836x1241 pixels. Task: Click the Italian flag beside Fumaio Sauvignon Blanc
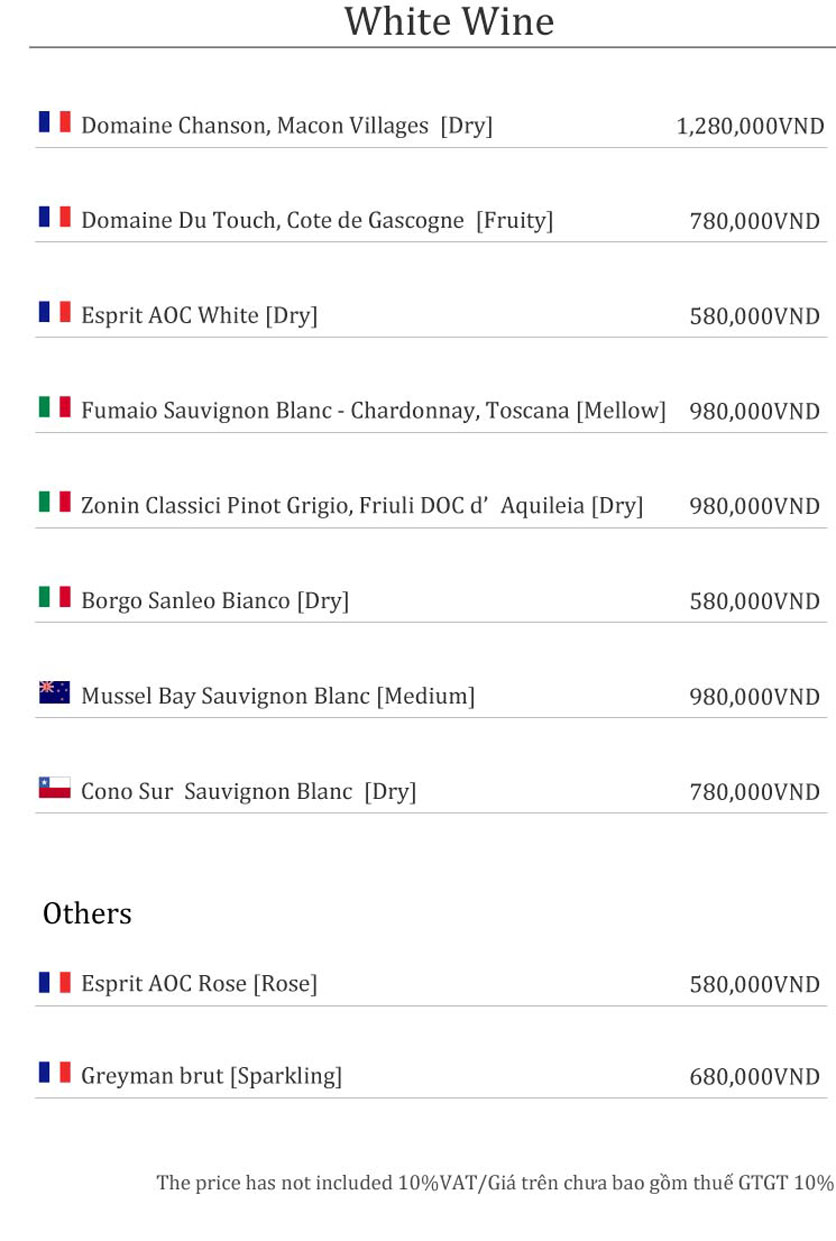[x=54, y=407]
